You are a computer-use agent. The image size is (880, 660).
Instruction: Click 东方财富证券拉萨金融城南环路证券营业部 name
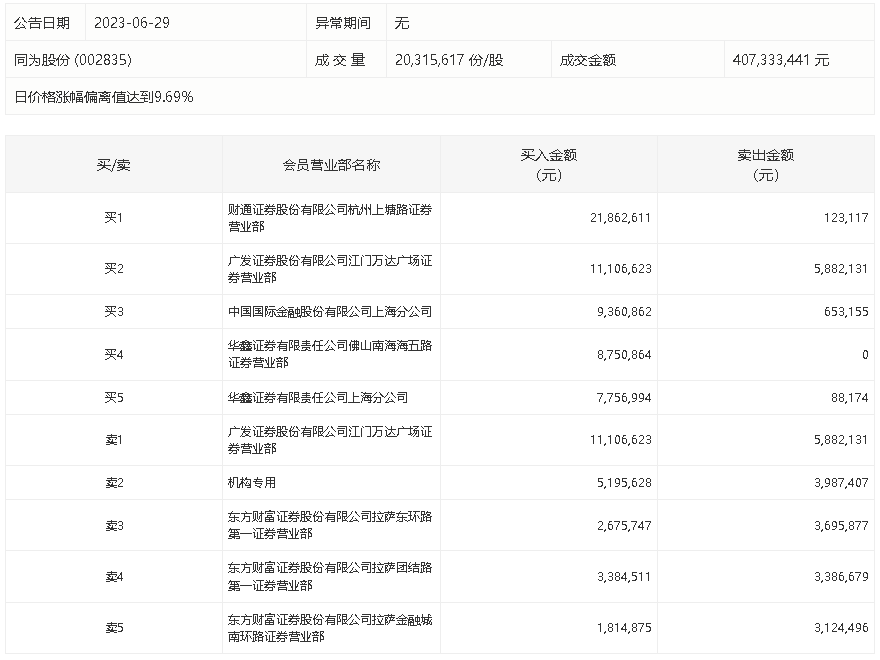point(330,628)
